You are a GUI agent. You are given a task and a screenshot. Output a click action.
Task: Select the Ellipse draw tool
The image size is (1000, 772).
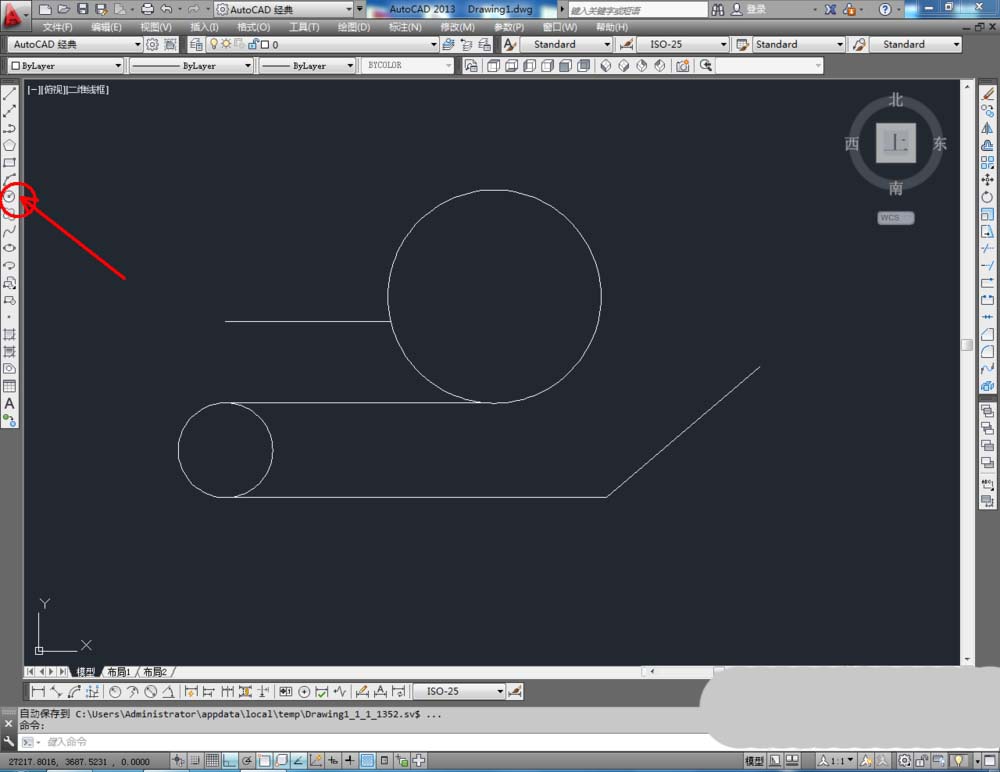[x=10, y=248]
